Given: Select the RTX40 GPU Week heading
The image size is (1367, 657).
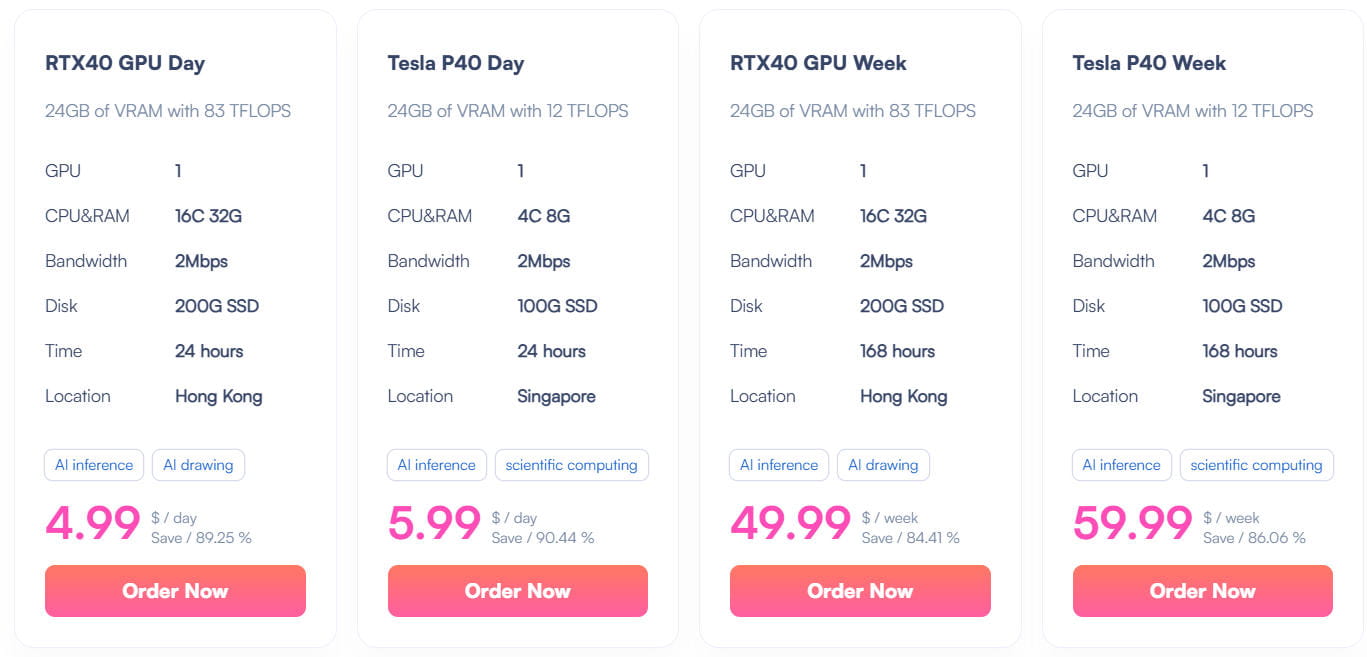Looking at the screenshot, I should click(818, 63).
